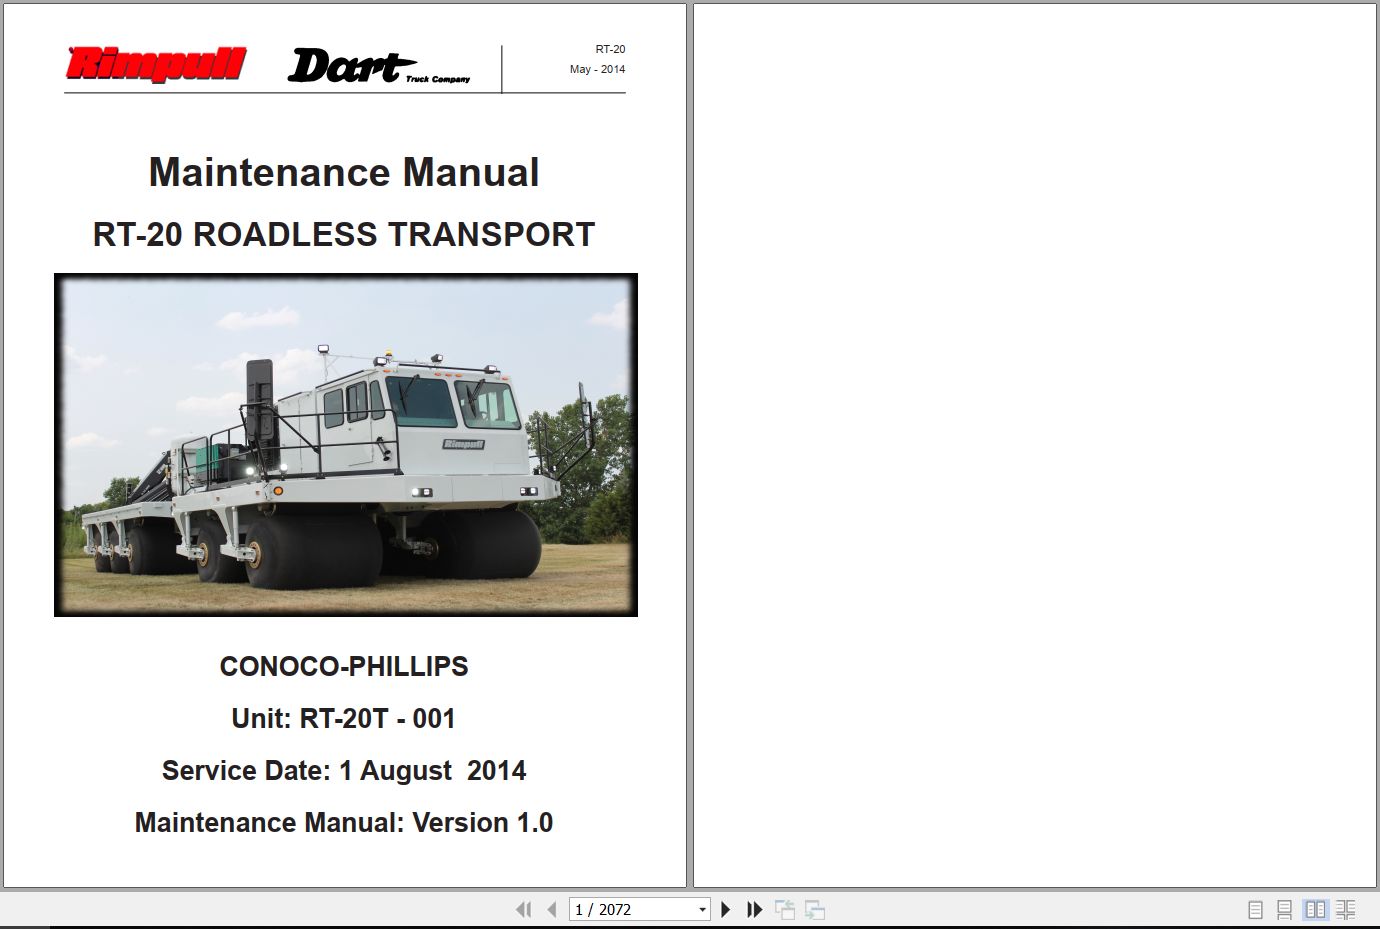Jump to the first page of the document
The height and width of the screenshot is (929, 1380).
click(x=524, y=909)
